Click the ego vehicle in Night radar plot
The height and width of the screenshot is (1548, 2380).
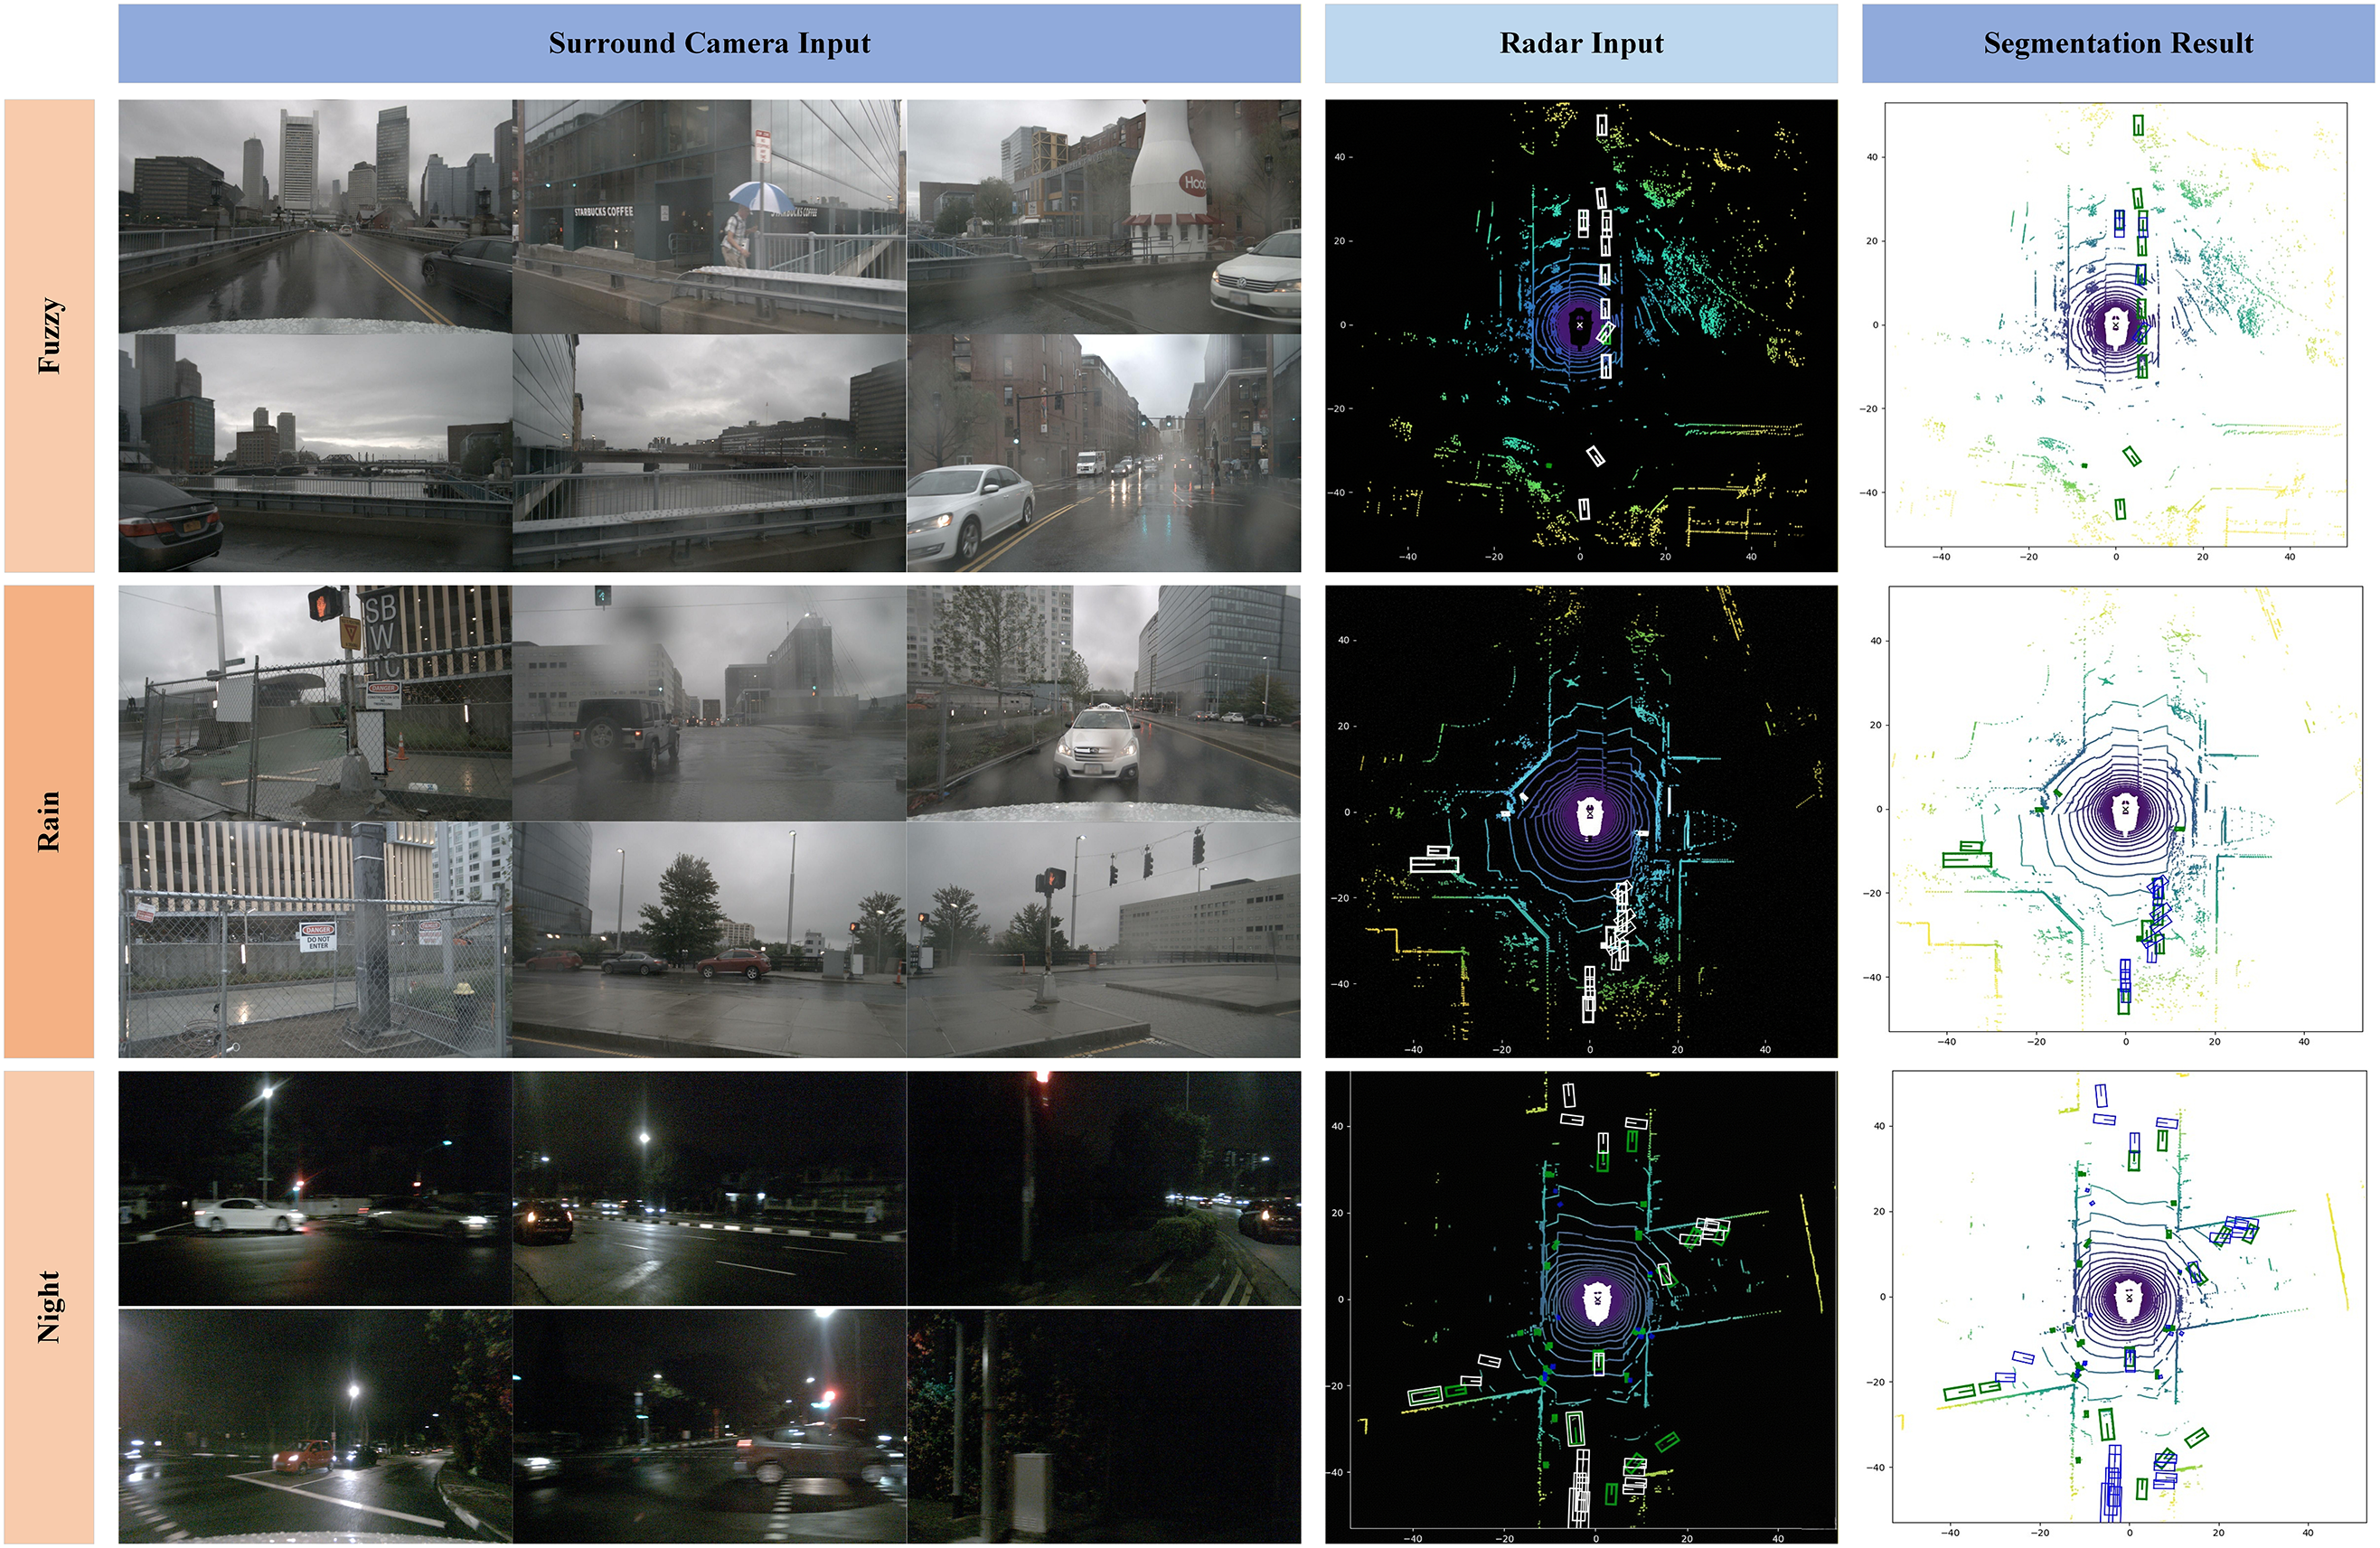point(1597,1302)
